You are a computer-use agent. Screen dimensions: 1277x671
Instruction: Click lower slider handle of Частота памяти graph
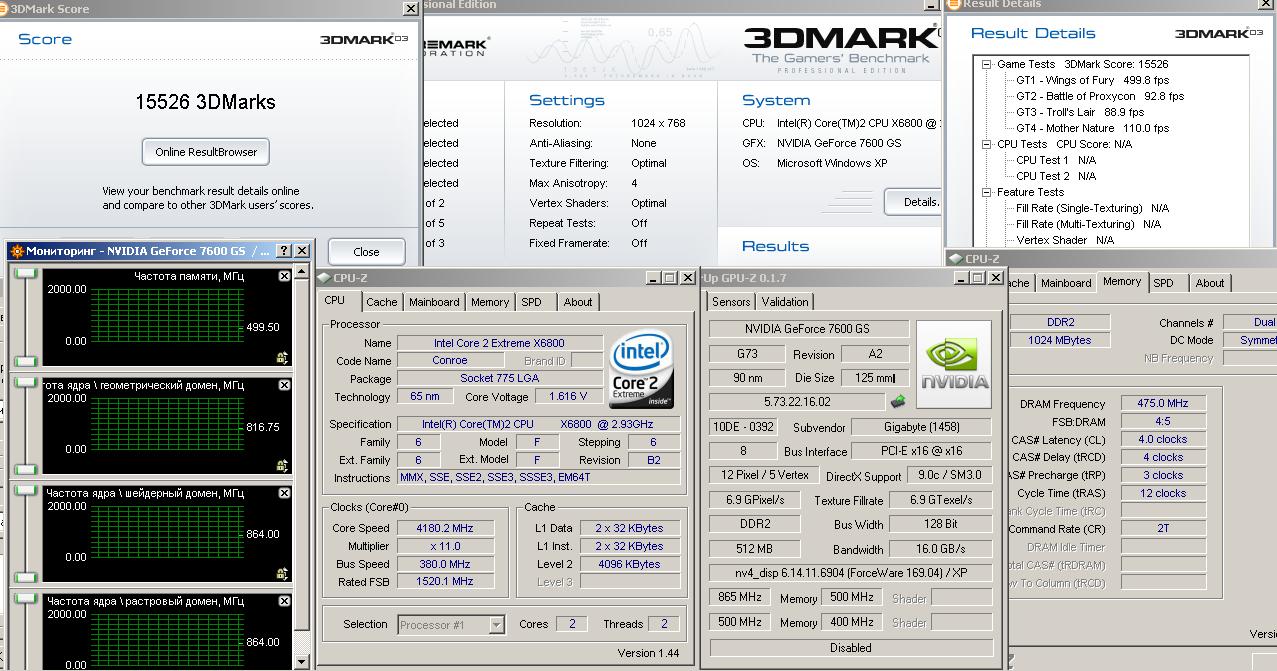point(25,361)
